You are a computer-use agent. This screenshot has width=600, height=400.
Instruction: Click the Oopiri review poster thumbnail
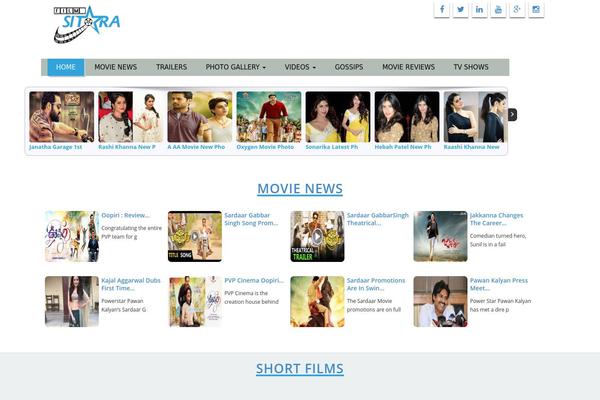(x=72, y=236)
